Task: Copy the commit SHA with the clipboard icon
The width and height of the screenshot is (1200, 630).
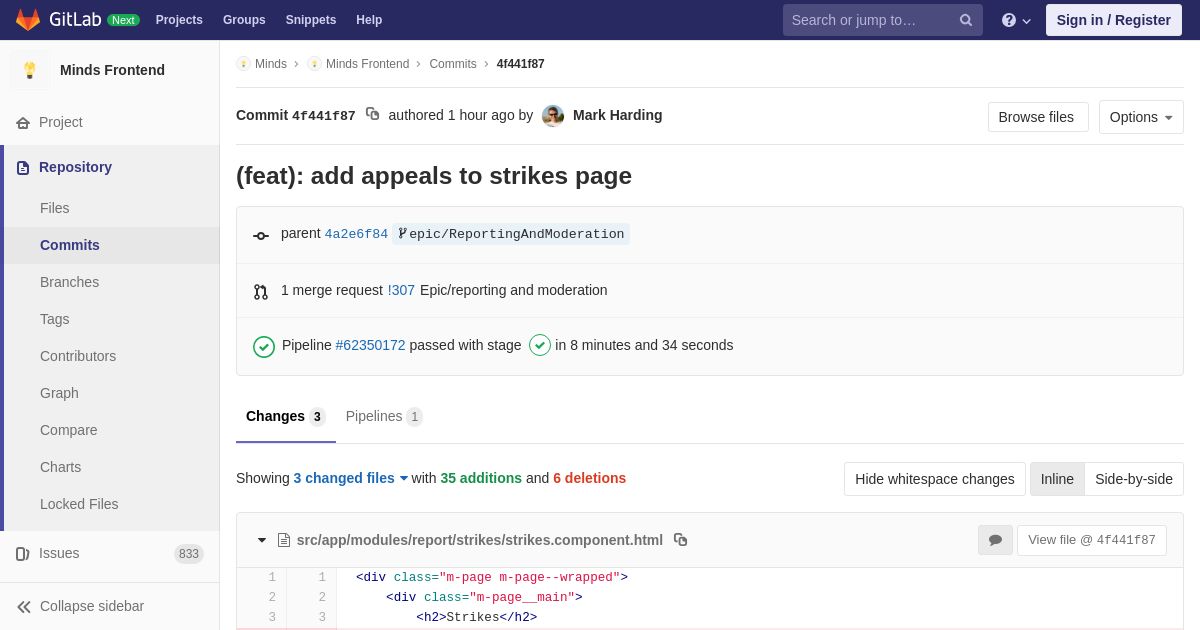Action: (372, 114)
